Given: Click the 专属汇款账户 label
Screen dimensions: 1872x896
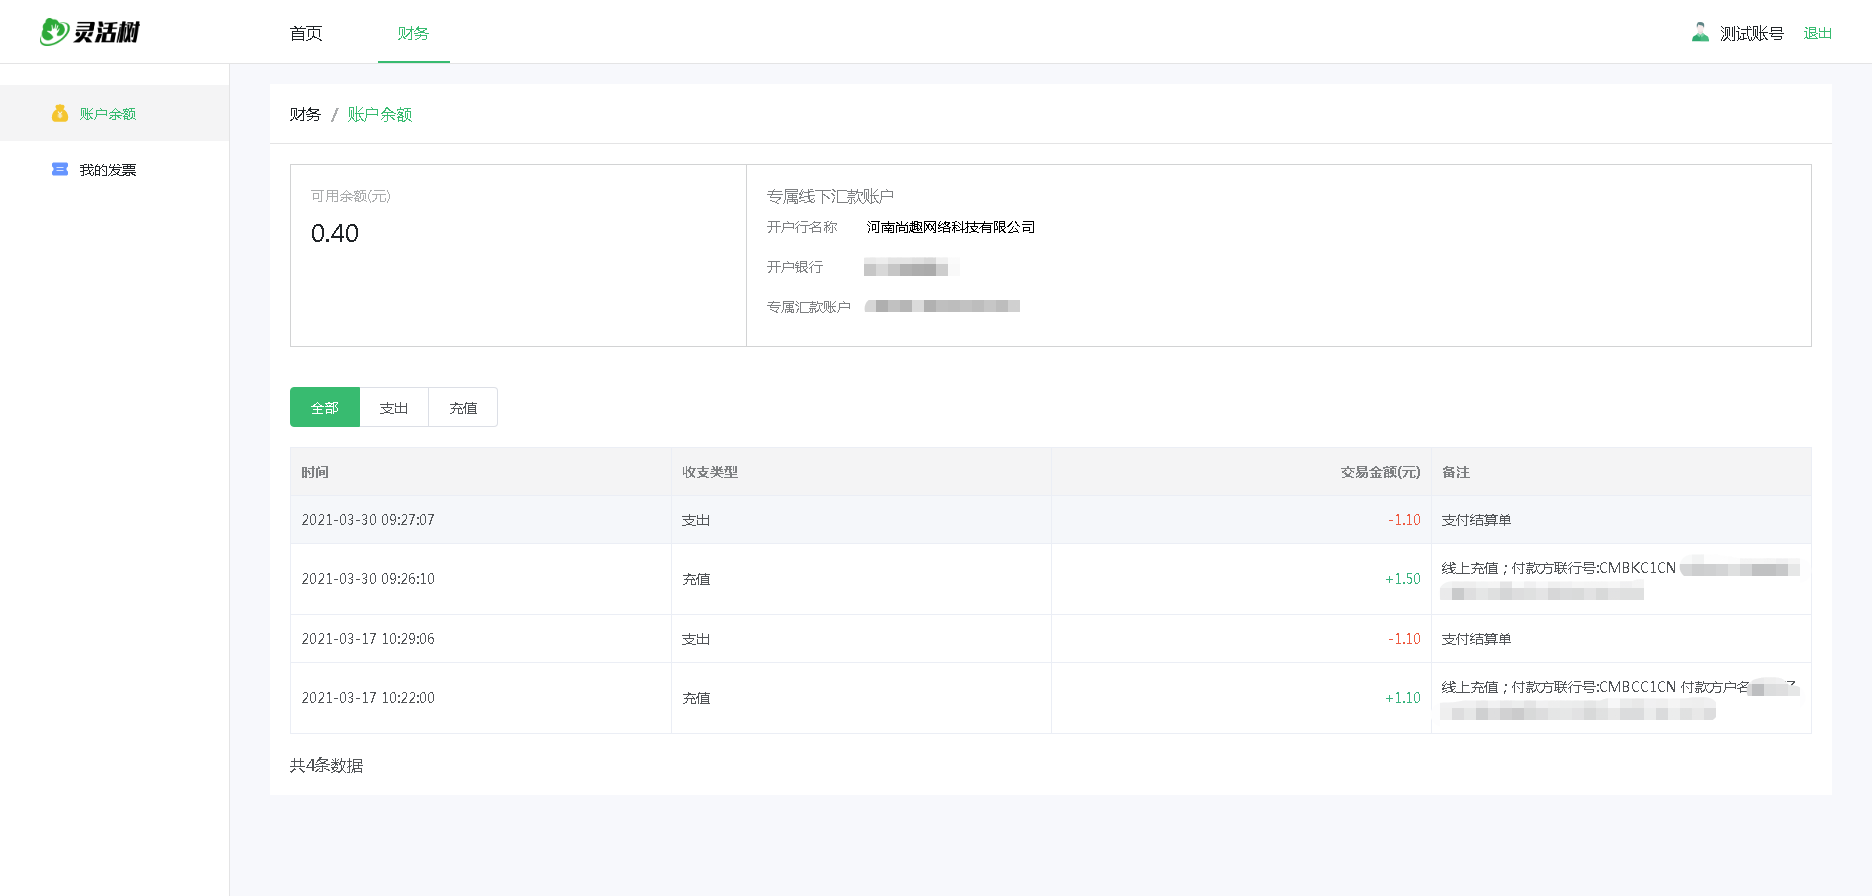Looking at the screenshot, I should pos(809,307).
